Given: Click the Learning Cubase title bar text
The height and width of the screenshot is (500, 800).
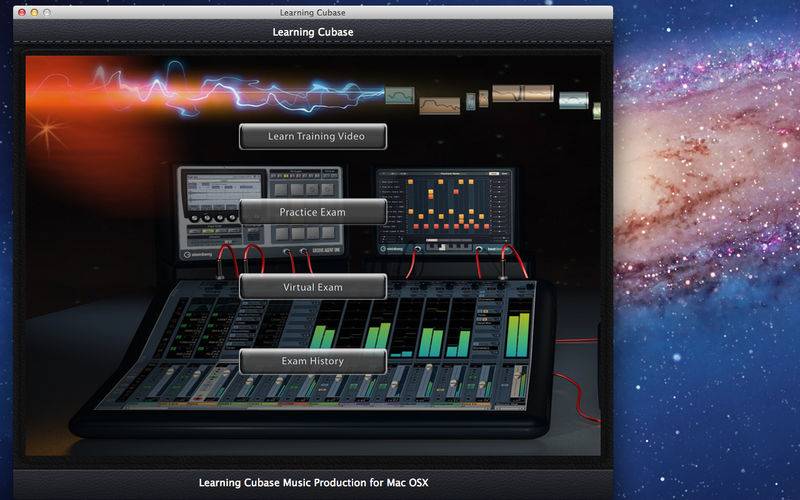Looking at the screenshot, I should (x=313, y=12).
